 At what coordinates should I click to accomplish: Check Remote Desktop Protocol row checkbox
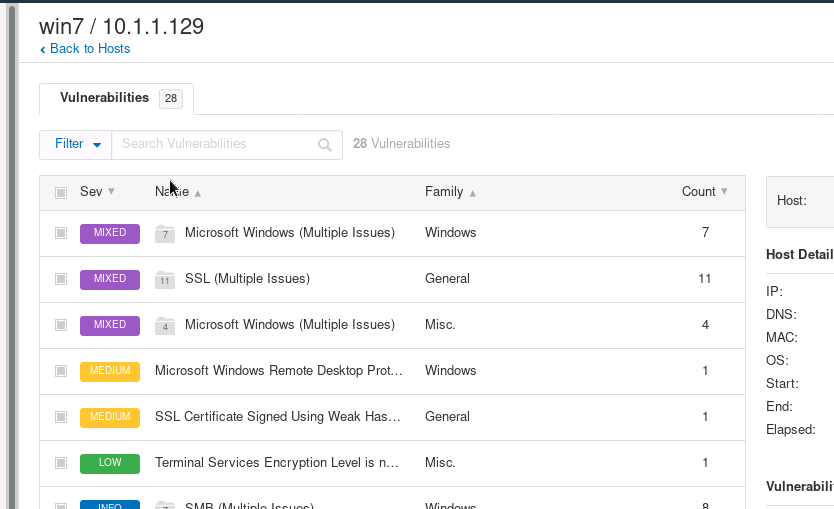point(61,371)
